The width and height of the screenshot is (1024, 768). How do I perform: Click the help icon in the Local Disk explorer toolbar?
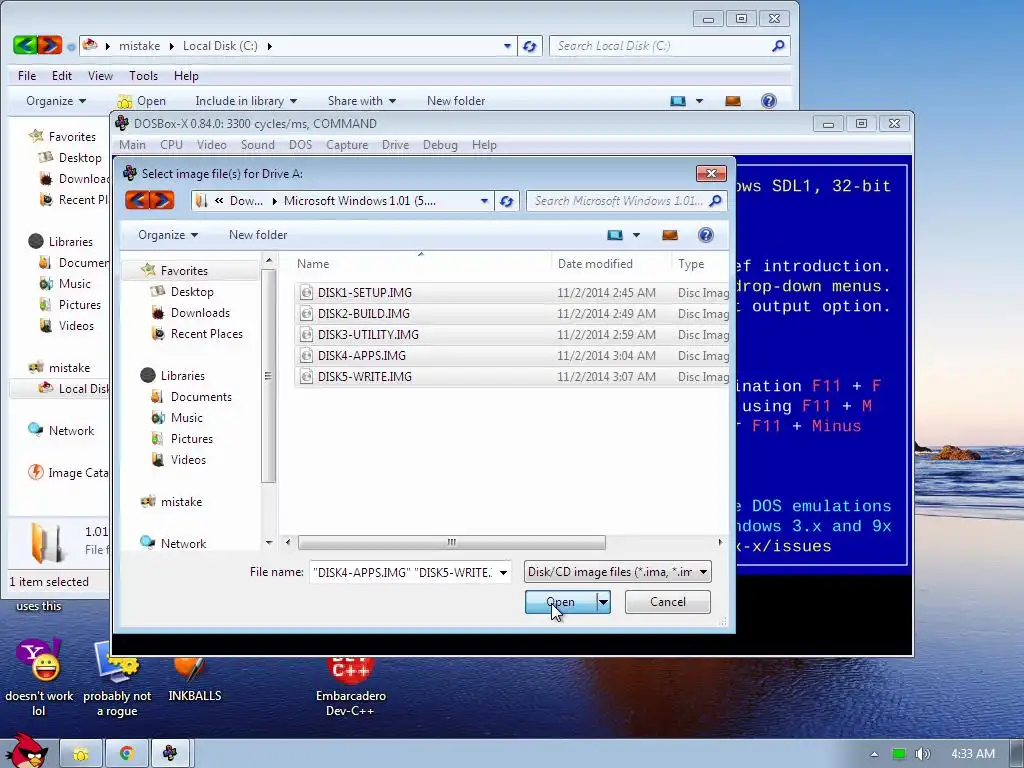point(769,101)
